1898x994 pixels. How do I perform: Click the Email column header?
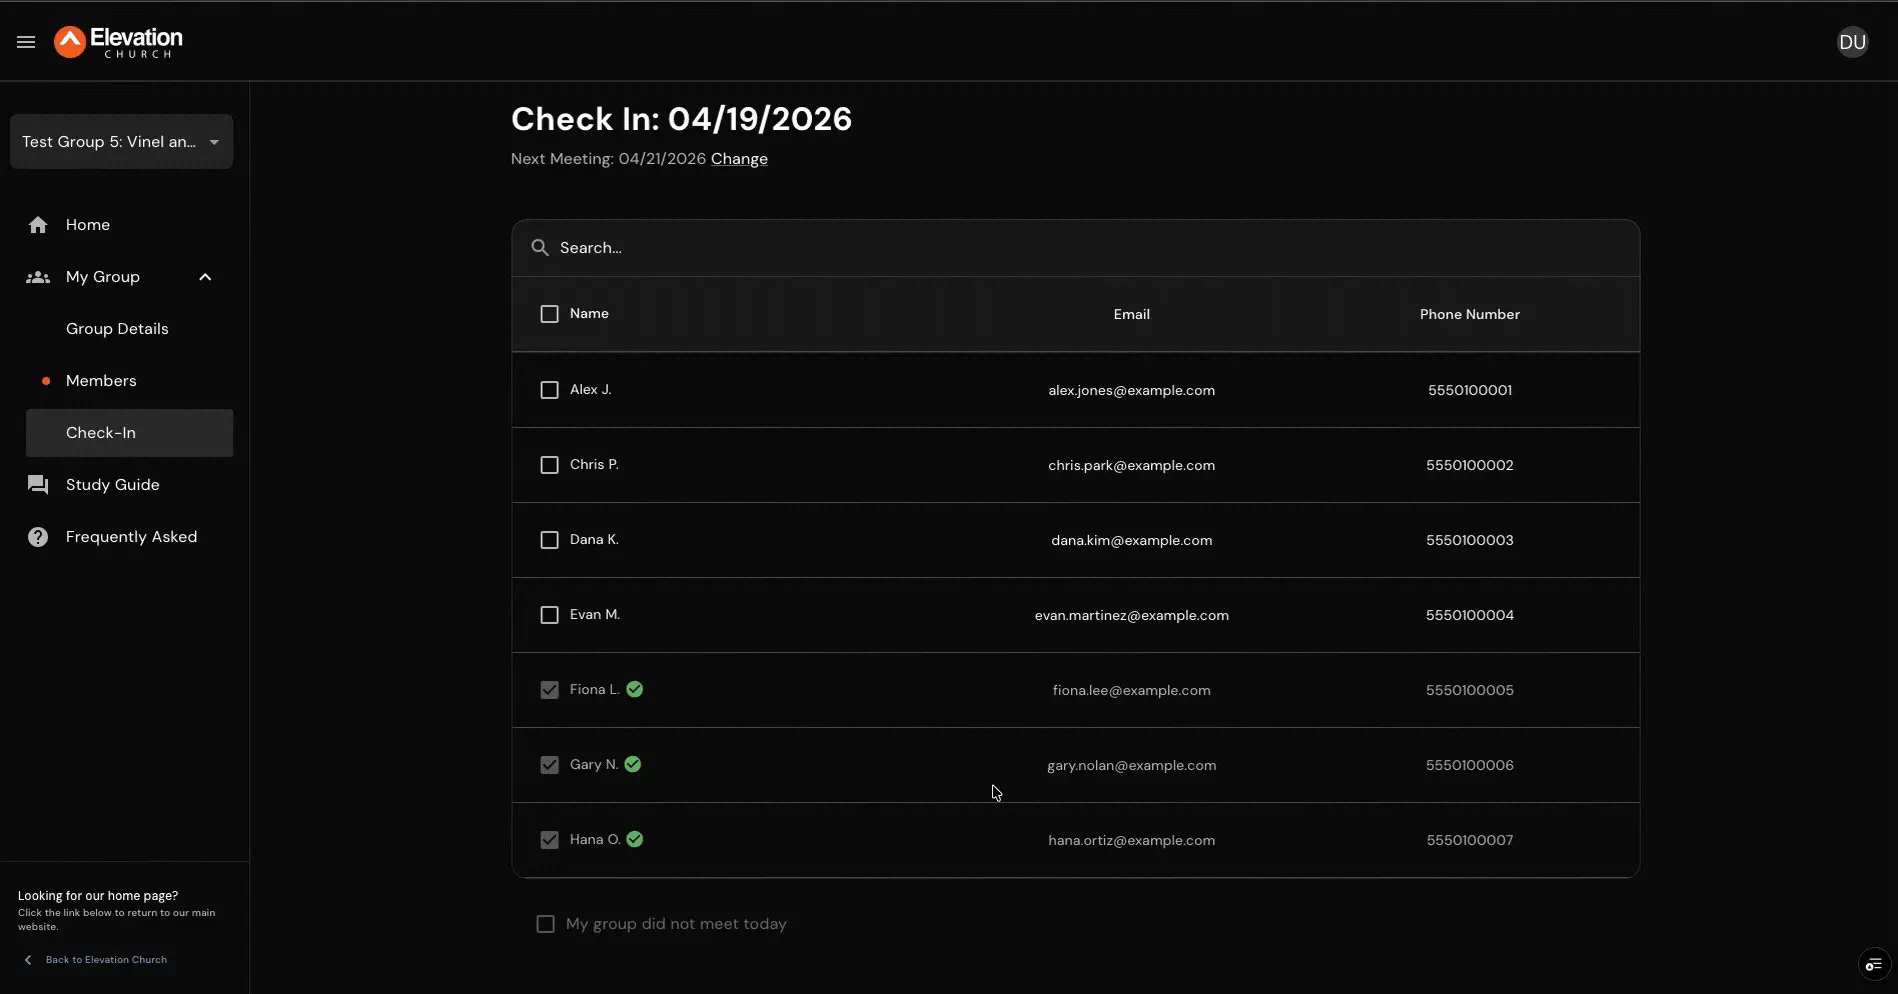click(1132, 314)
